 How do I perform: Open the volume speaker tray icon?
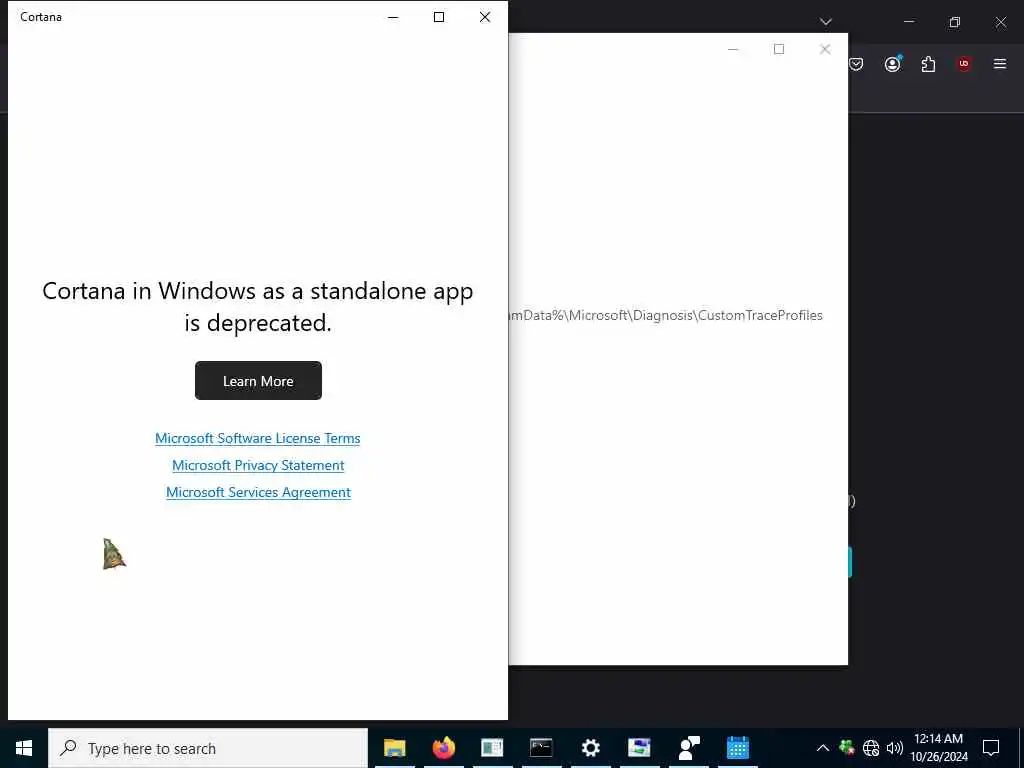click(895, 748)
